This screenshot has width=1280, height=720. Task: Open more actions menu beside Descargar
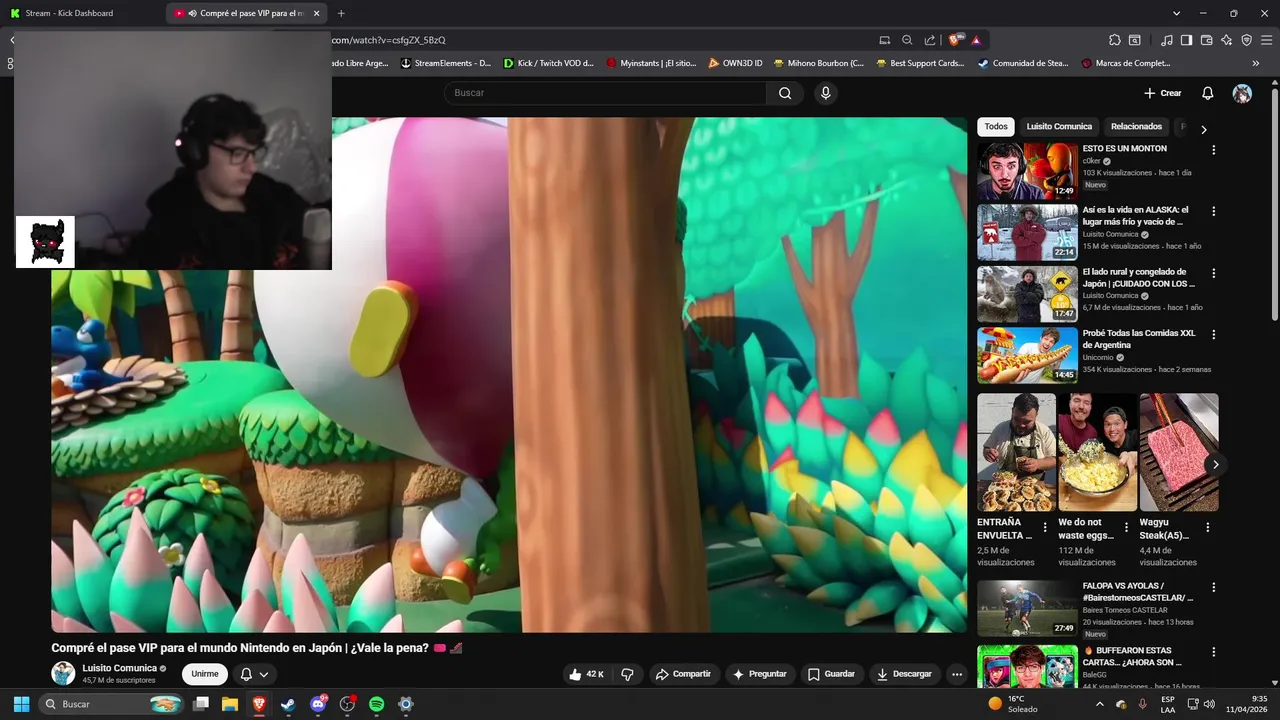click(x=957, y=674)
